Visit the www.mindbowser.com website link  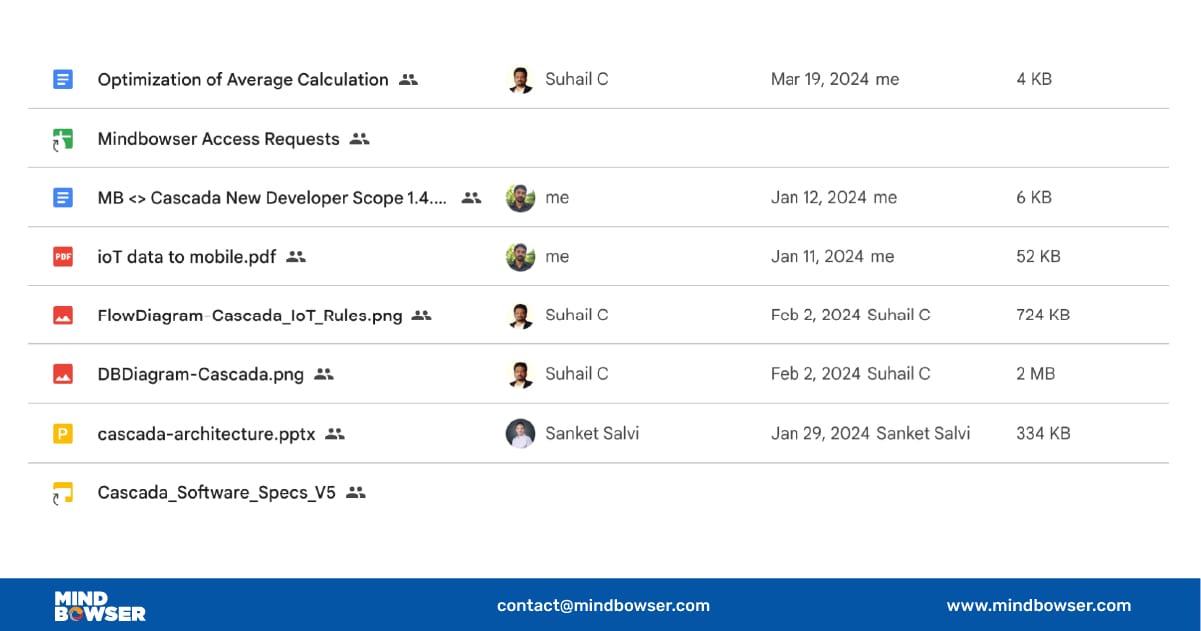(1038, 605)
